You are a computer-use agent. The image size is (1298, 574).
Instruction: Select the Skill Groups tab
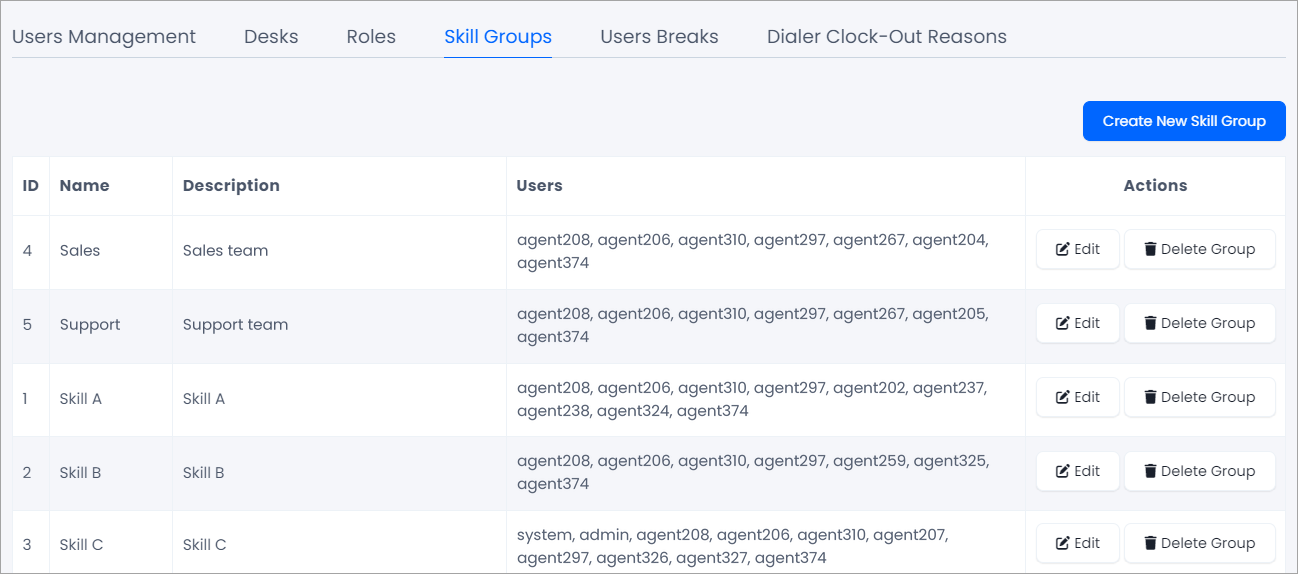(498, 37)
